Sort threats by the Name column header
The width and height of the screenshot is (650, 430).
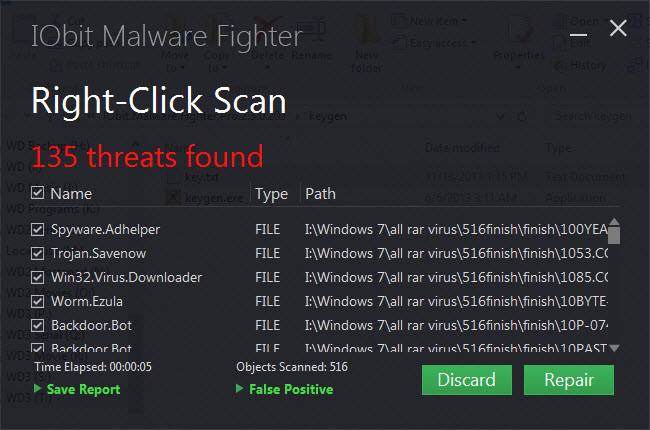click(71, 193)
